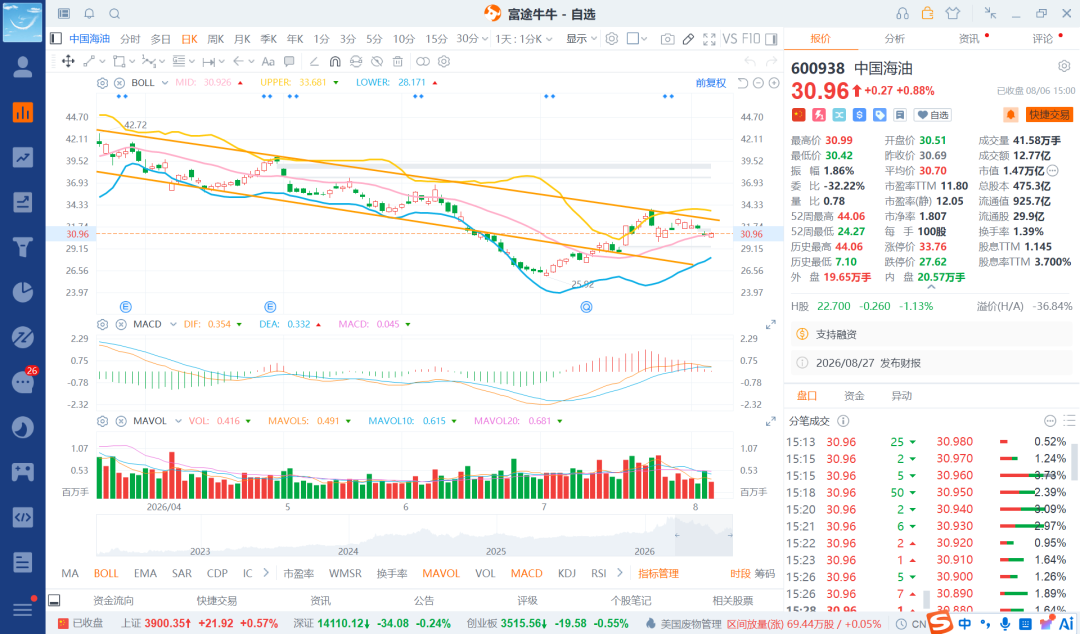Image resolution: width=1080 pixels, height=634 pixels.
Task: Select the trash delete drawings icon
Action: (x=397, y=61)
